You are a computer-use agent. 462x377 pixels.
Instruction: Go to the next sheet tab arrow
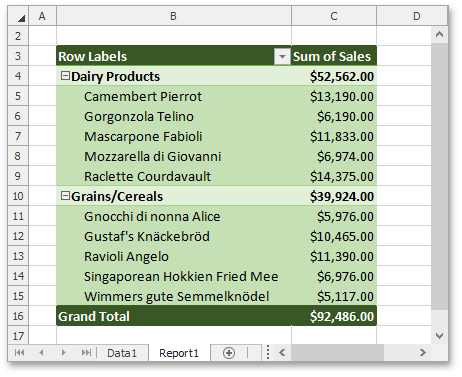pyautogui.click(x=63, y=352)
